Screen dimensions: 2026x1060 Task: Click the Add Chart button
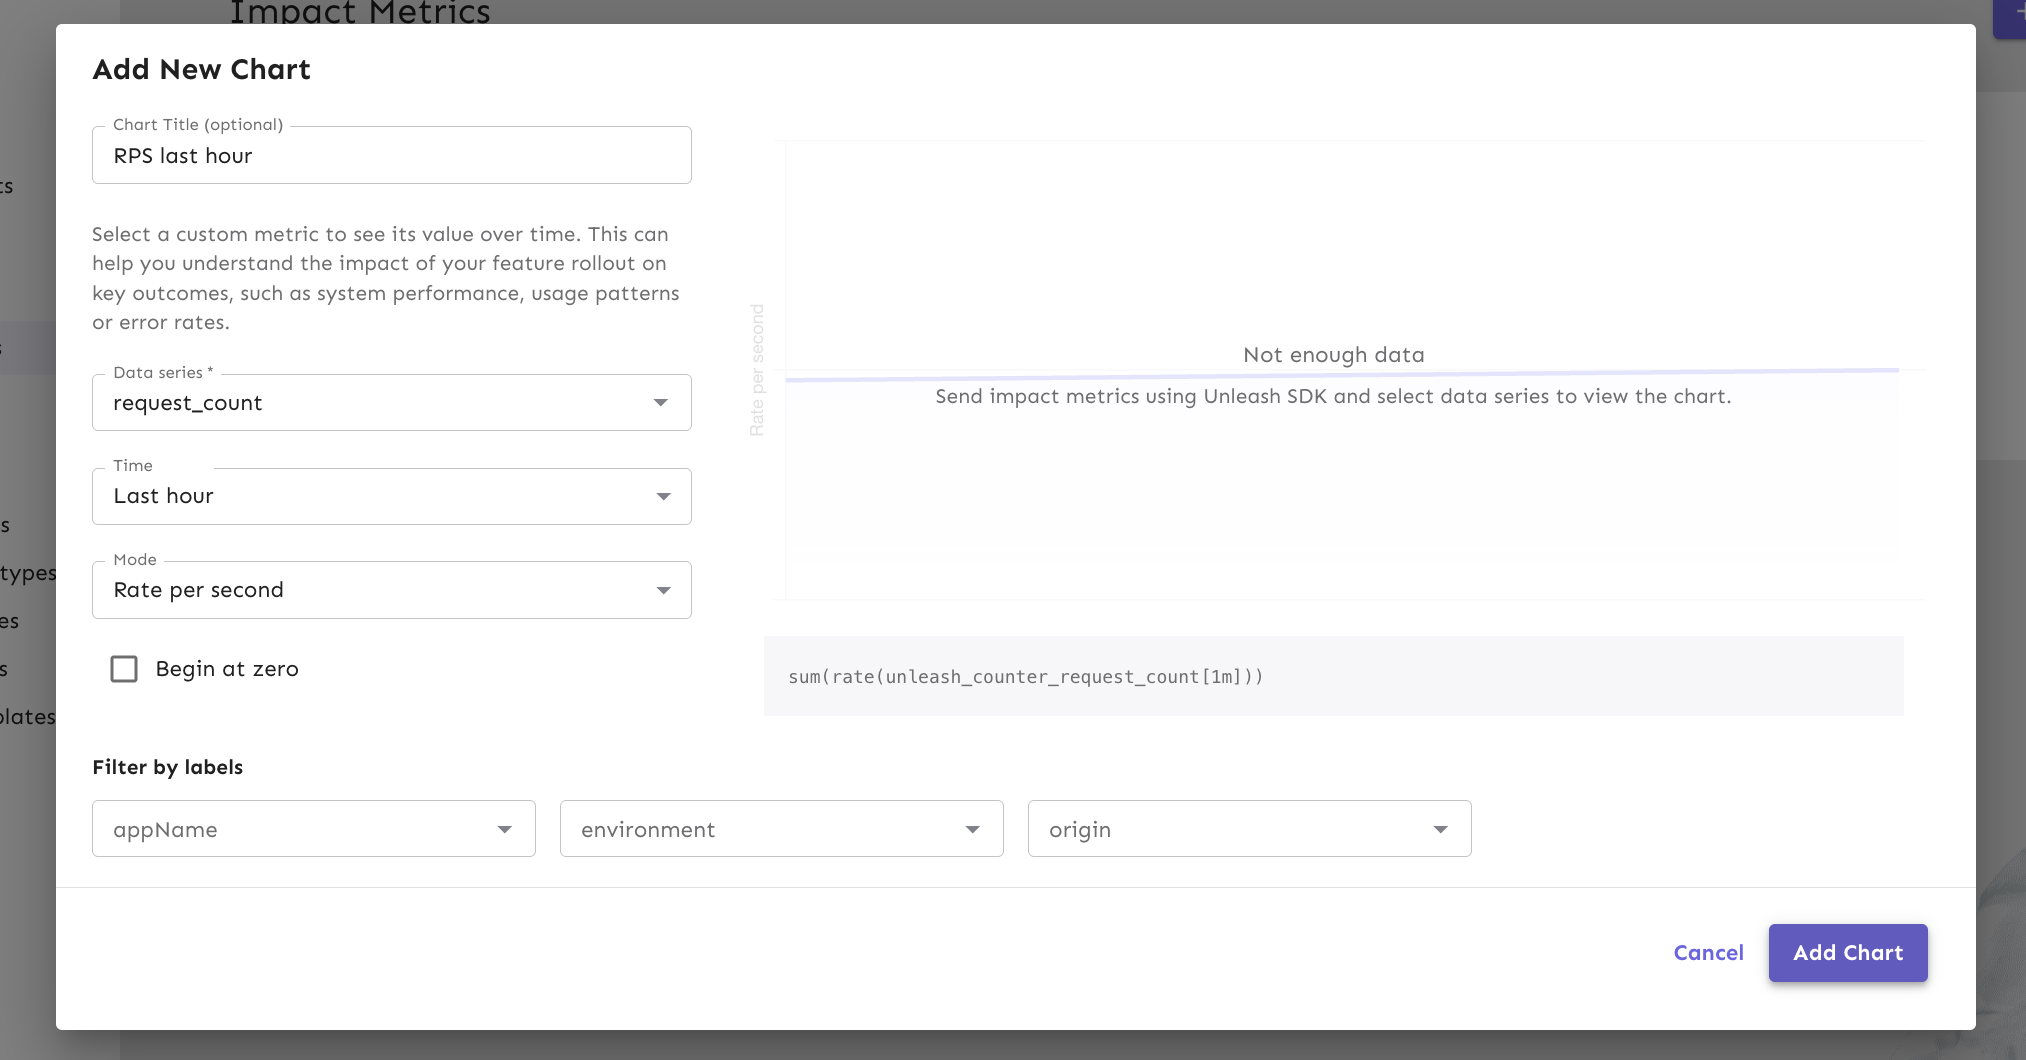pyautogui.click(x=1847, y=953)
